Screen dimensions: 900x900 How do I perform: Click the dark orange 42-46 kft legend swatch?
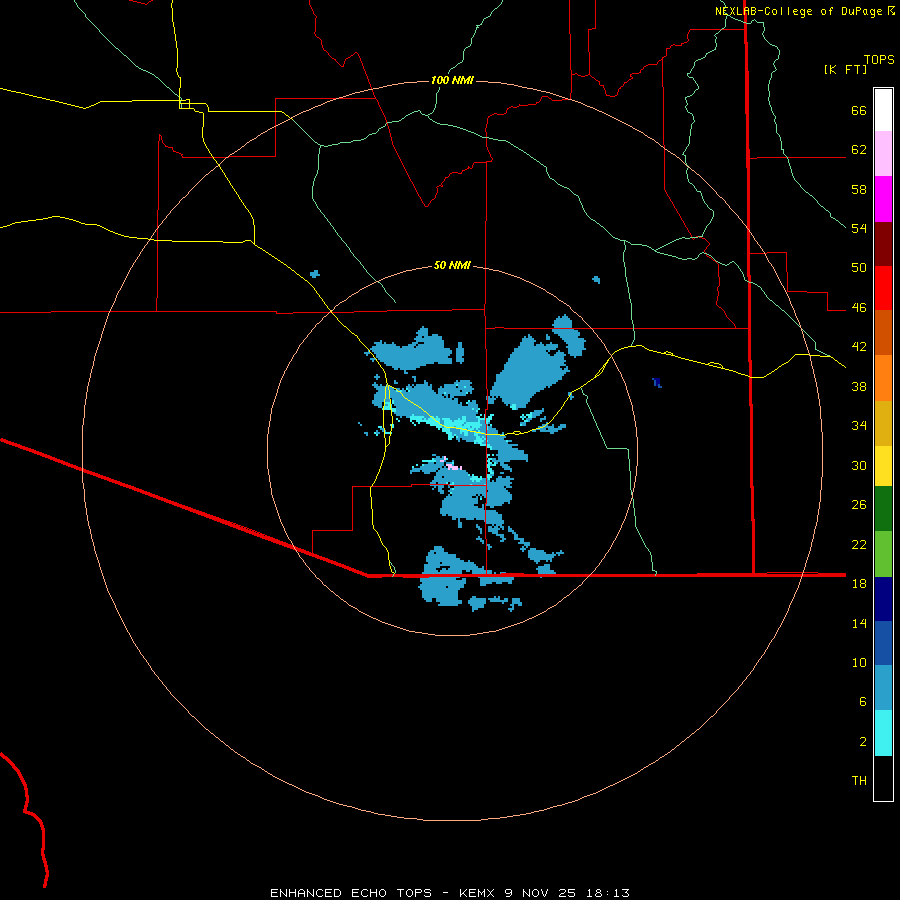pyautogui.click(x=883, y=333)
